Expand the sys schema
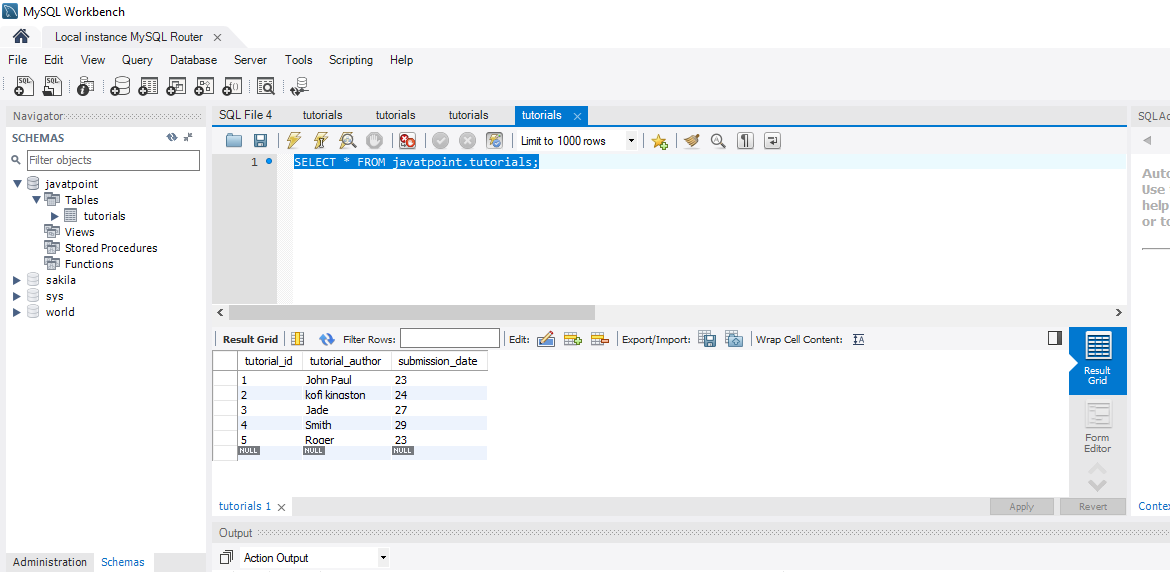This screenshot has height=572, width=1170. 17,296
